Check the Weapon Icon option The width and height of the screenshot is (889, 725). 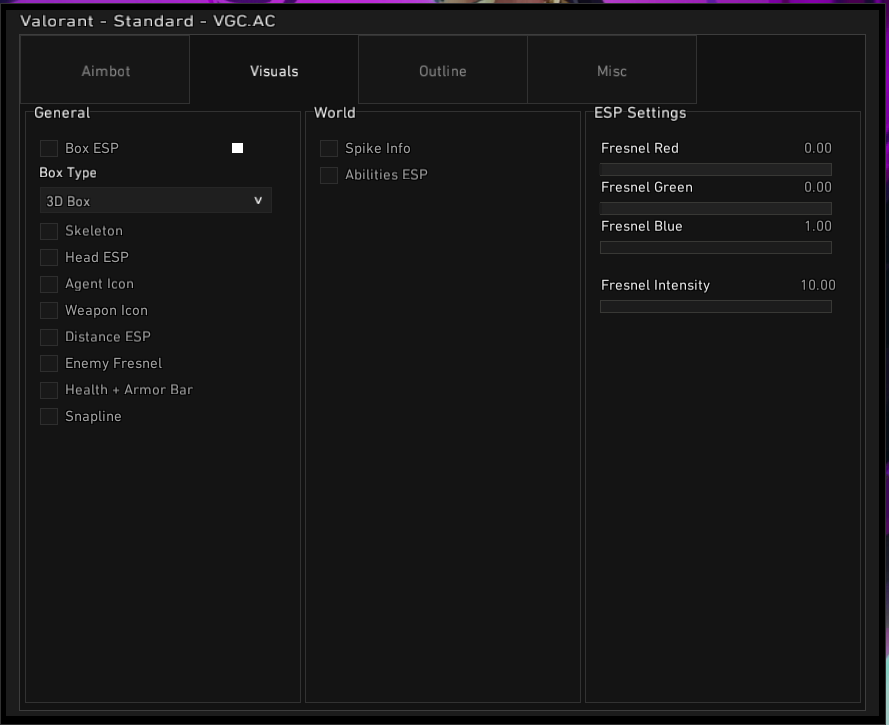coord(49,311)
